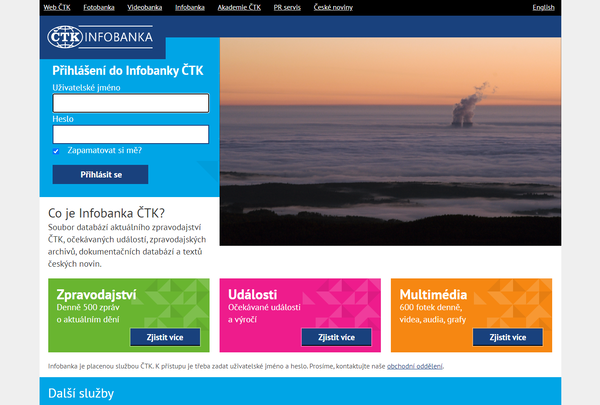Click Zjistit více under Události
This screenshot has height=405, width=600.
coord(336,337)
